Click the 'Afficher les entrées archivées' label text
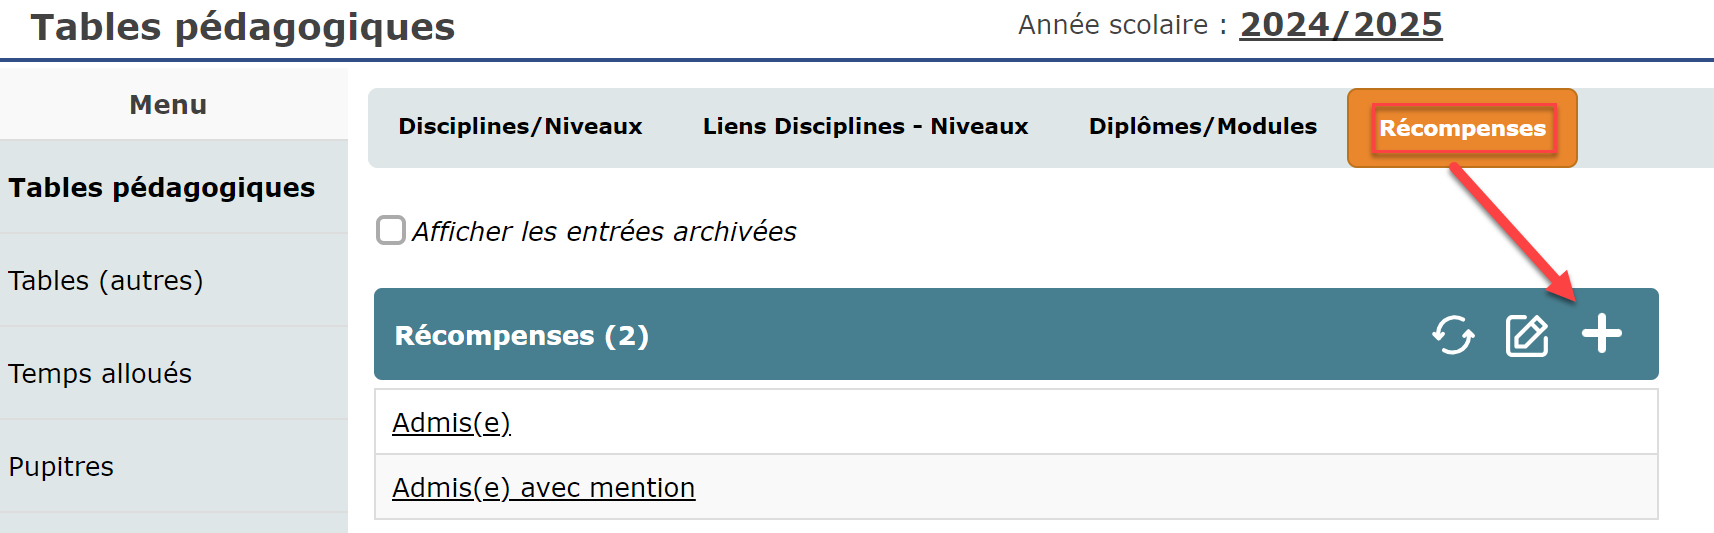This screenshot has height=533, width=1714. [604, 231]
